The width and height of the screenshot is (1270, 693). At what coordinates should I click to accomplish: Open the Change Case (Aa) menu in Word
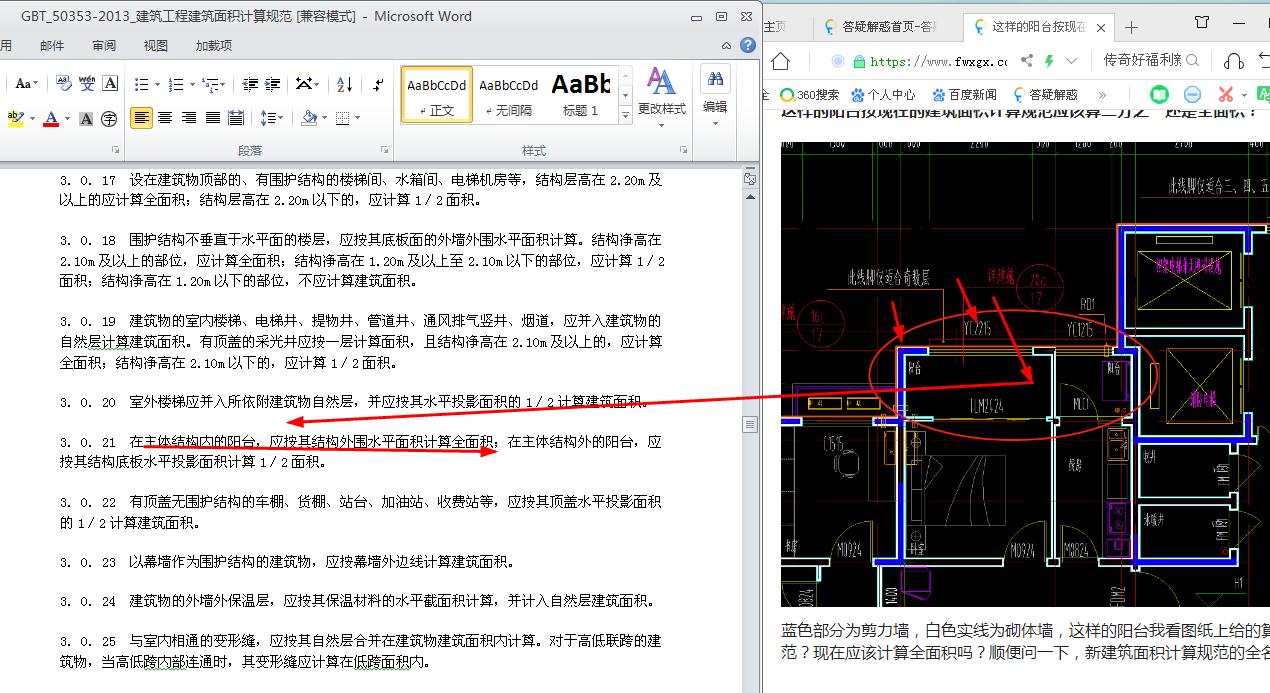point(26,84)
